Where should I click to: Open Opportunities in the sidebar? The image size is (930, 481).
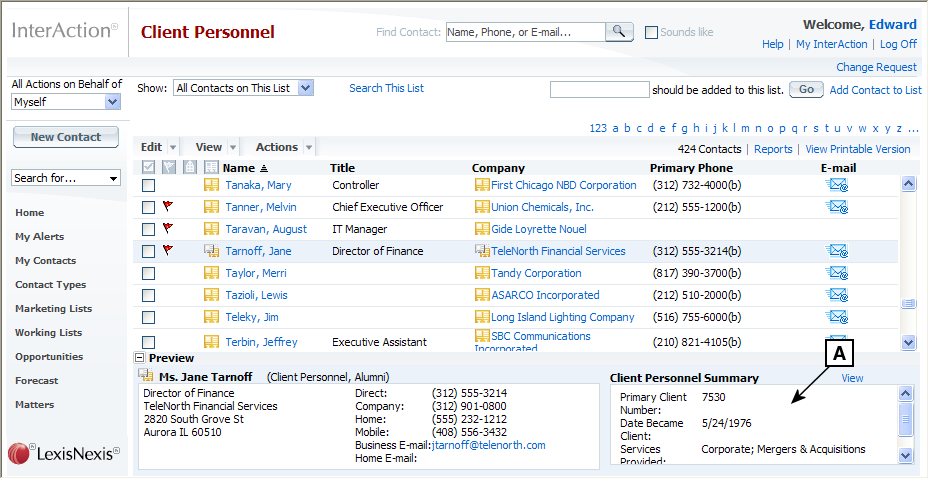[x=49, y=357]
